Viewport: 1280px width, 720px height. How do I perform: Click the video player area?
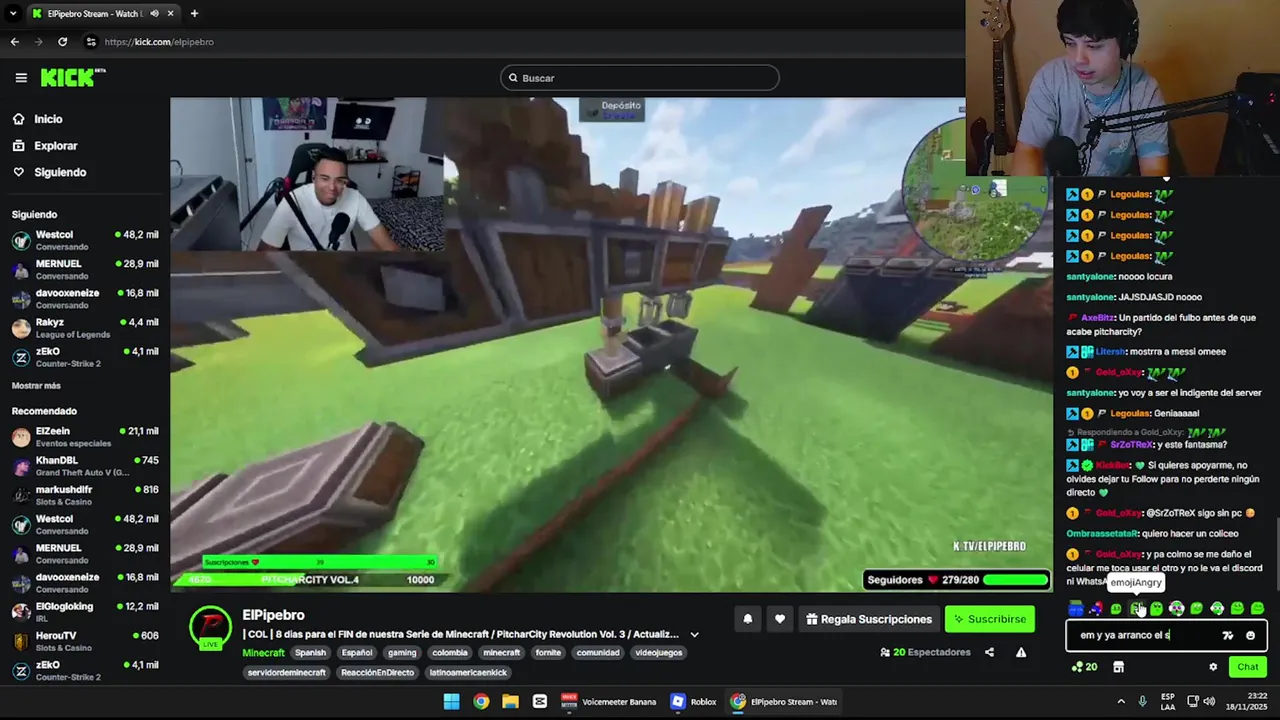tap(611, 344)
